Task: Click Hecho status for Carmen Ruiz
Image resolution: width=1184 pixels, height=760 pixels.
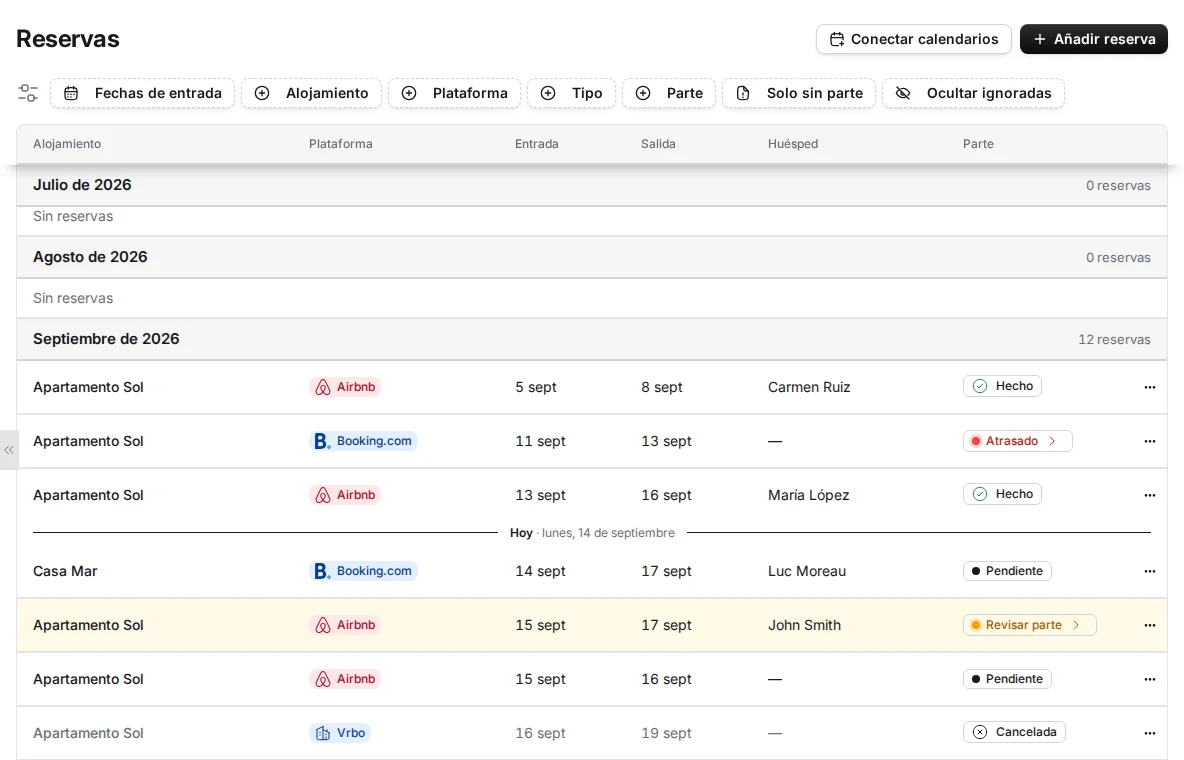Action: pyautogui.click(x=1002, y=386)
